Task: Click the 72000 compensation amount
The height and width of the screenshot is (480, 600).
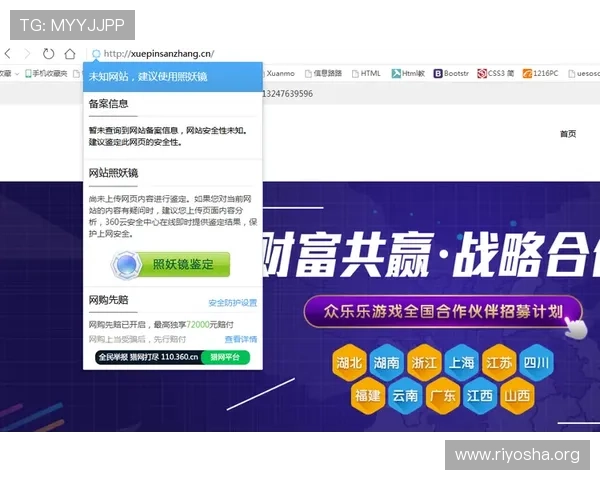Action: [x=198, y=325]
